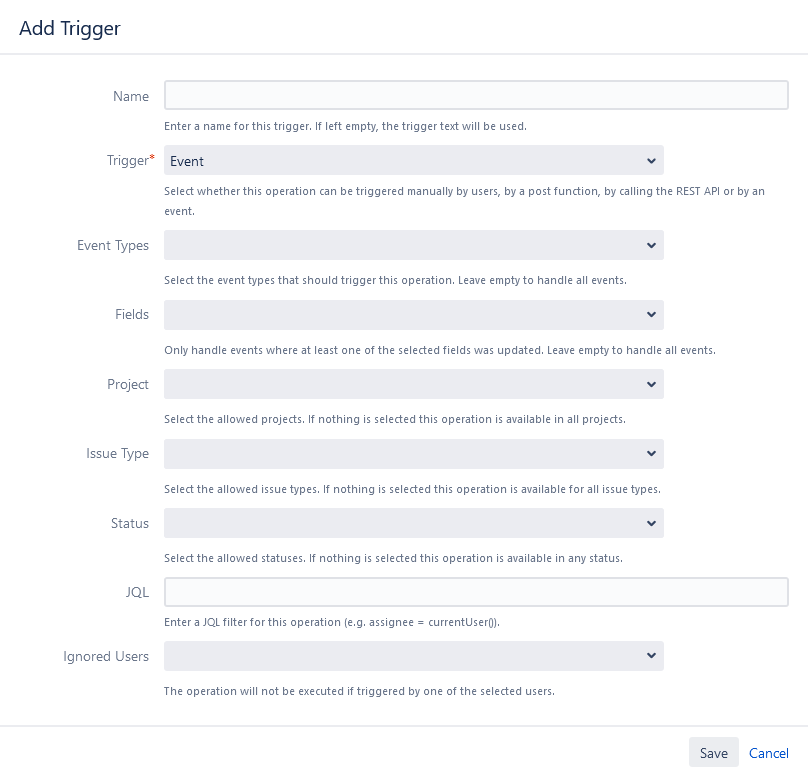This screenshot has width=808, height=775.
Task: Click the Name text input field
Action: click(476, 95)
